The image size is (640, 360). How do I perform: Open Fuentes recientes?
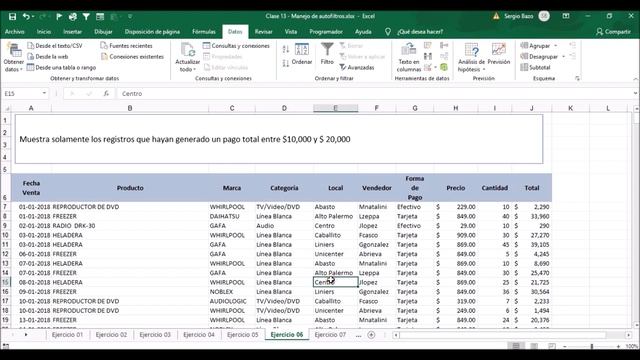pos(127,46)
